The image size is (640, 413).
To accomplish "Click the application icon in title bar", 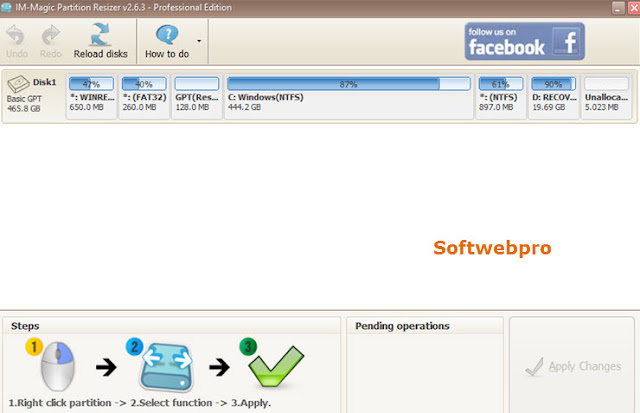I will tap(6, 8).
